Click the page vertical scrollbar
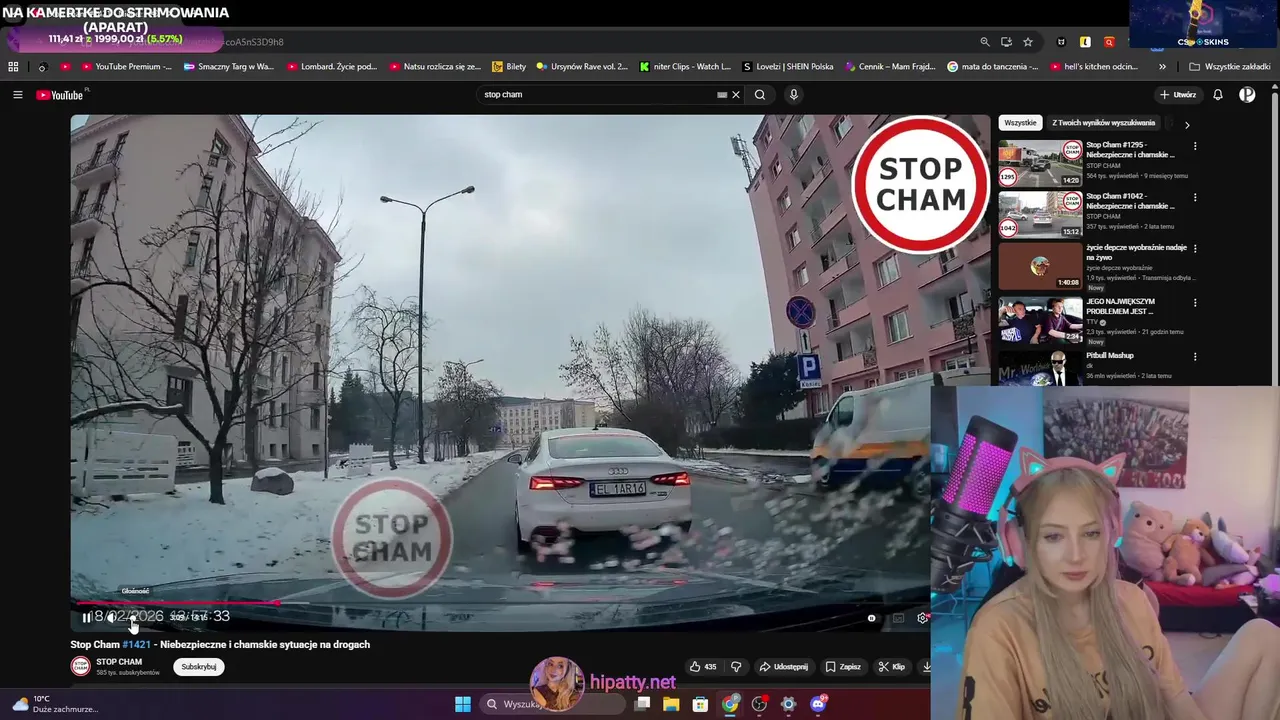The width and height of the screenshot is (1280, 720). click(x=1275, y=240)
